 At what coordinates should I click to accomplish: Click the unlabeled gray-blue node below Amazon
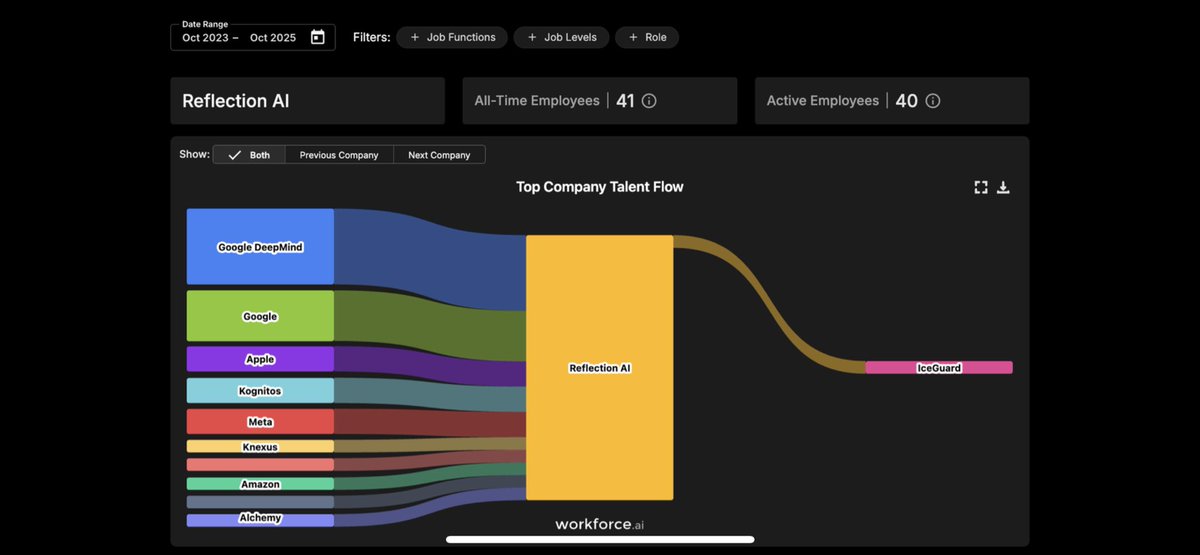pos(260,502)
